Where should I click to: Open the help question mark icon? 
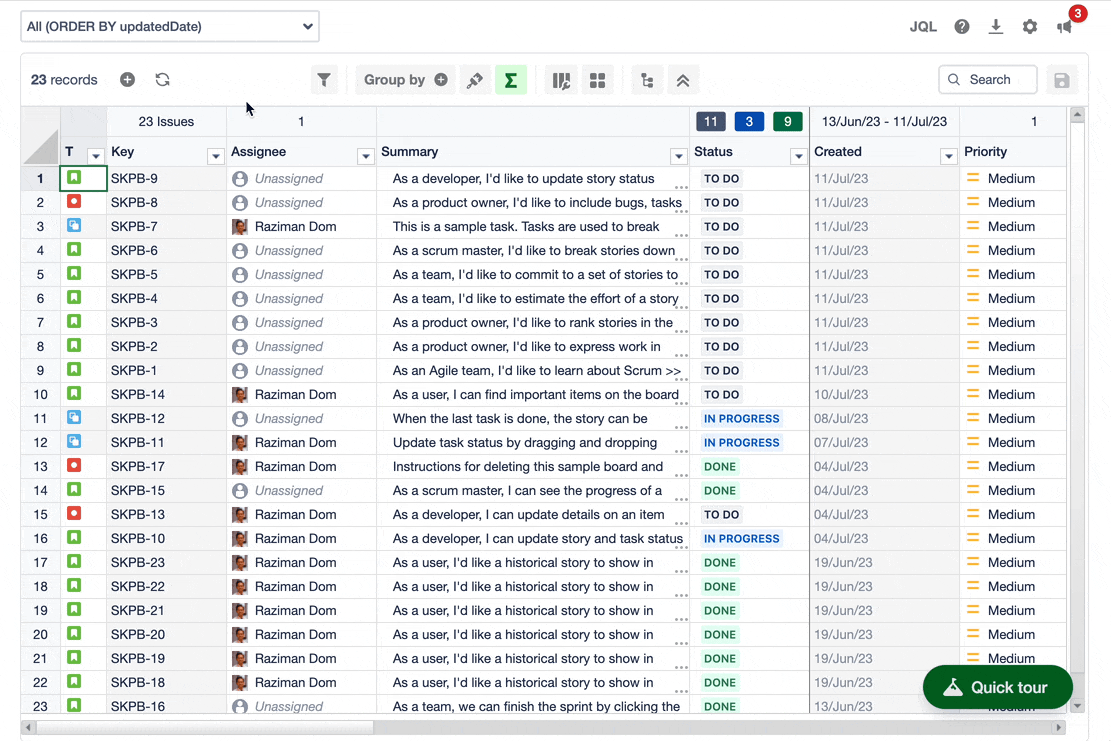(961, 27)
